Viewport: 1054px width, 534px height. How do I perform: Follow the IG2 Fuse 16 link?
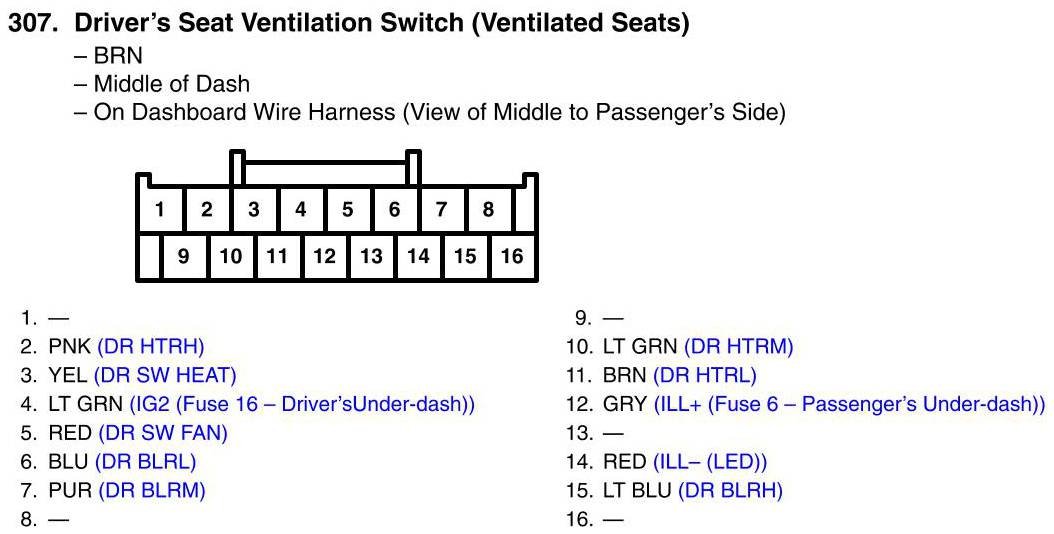coord(302,404)
